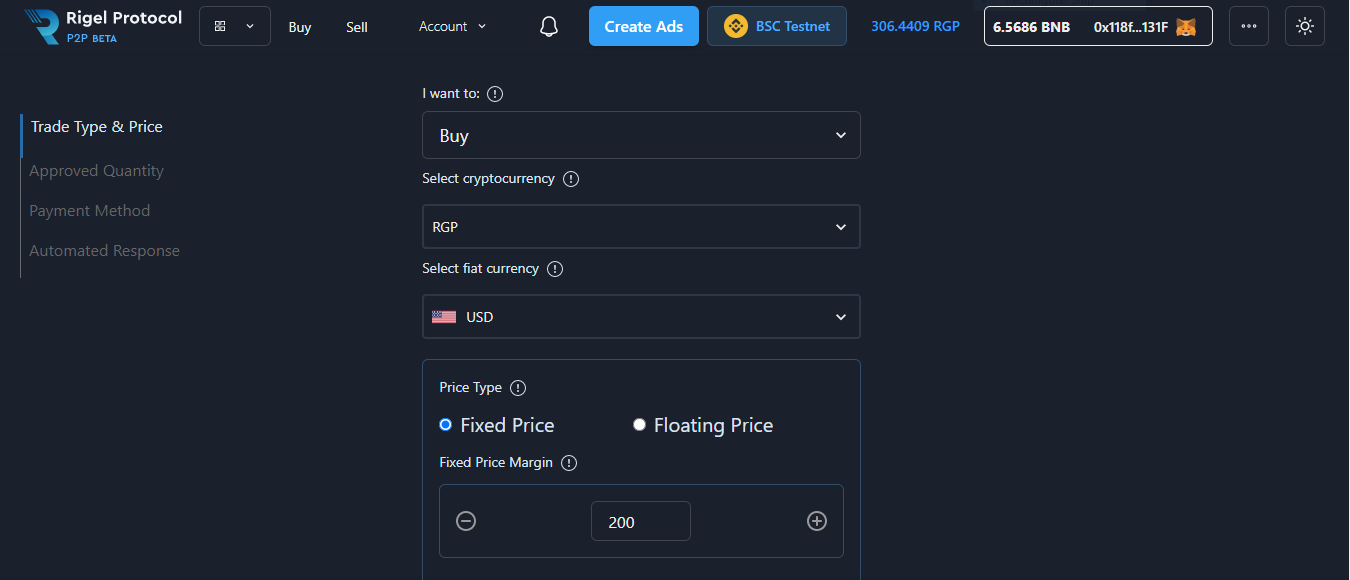Screen dimensions: 1350x580
Task: Click info icon beside Fixed Price Margin
Action: (569, 463)
